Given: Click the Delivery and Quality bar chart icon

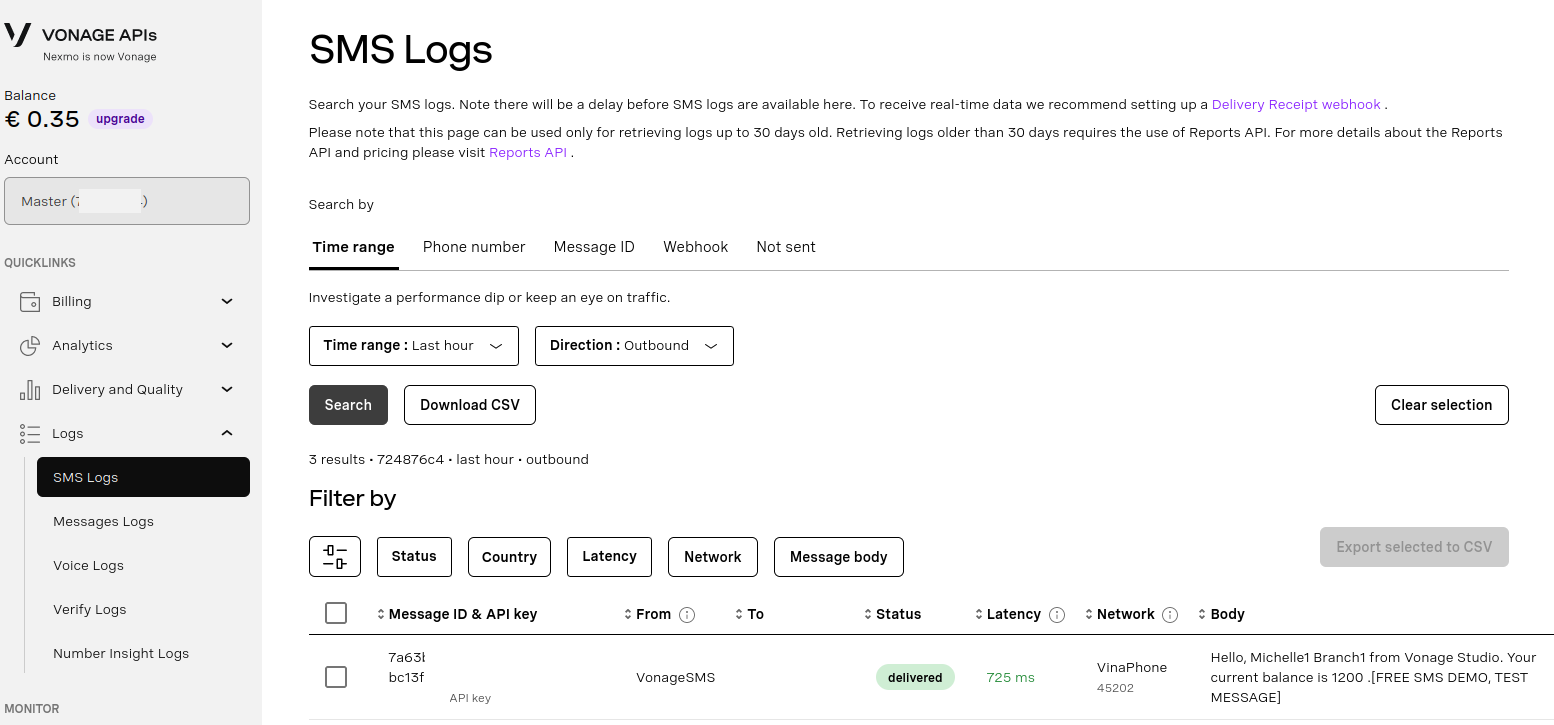Looking at the screenshot, I should 30,389.
